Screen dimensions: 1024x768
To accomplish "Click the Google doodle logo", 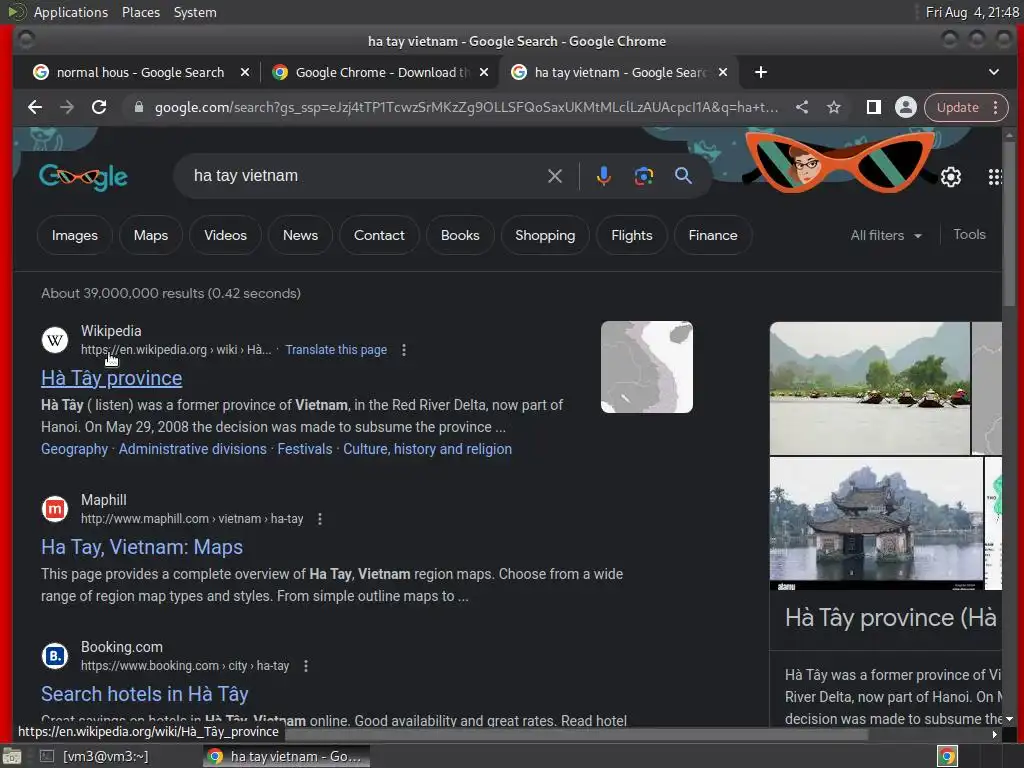I will coord(83,176).
